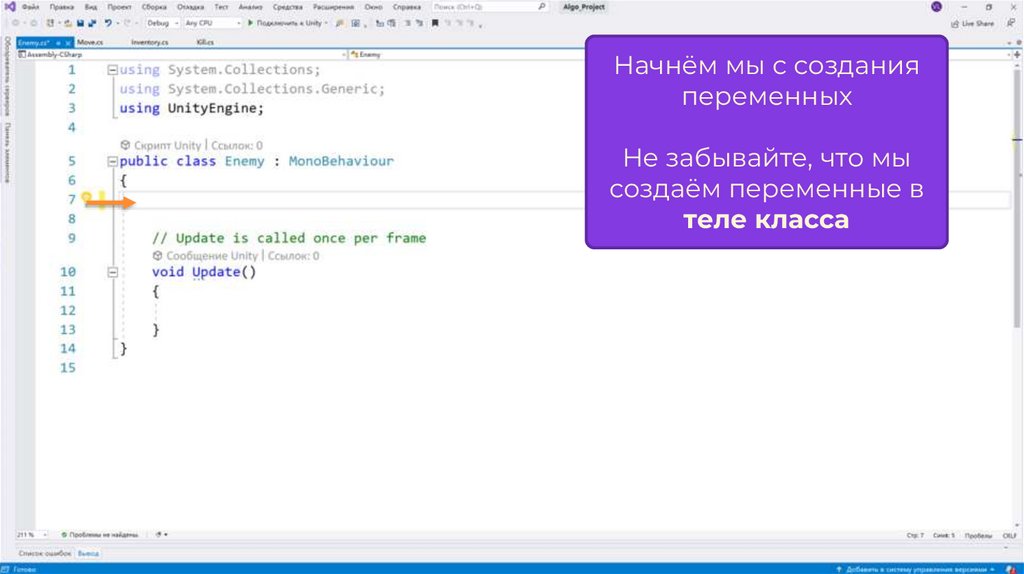Collapse the Enemy class code block
Image resolution: width=1024 pixels, height=574 pixels.
coord(112,161)
